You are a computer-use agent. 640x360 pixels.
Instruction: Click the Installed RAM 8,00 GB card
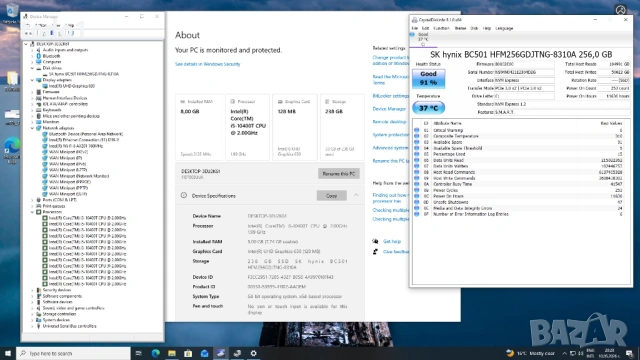coord(200,127)
